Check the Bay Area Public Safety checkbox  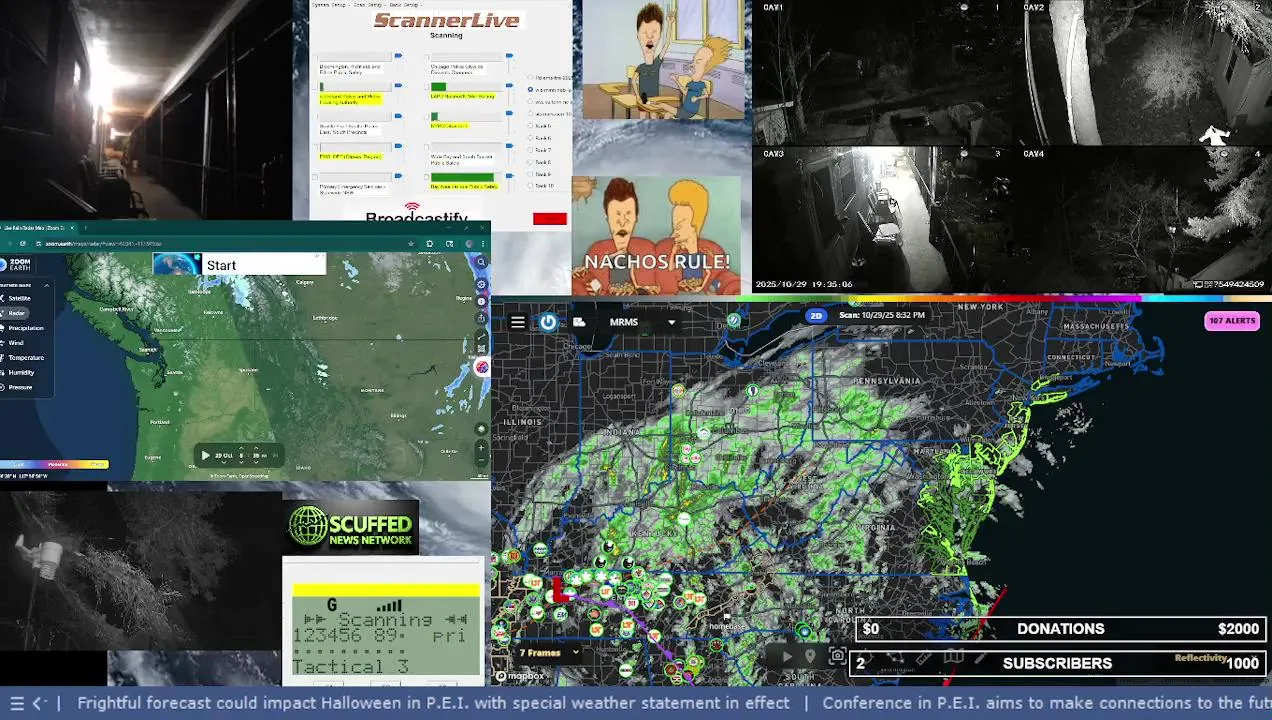click(427, 177)
